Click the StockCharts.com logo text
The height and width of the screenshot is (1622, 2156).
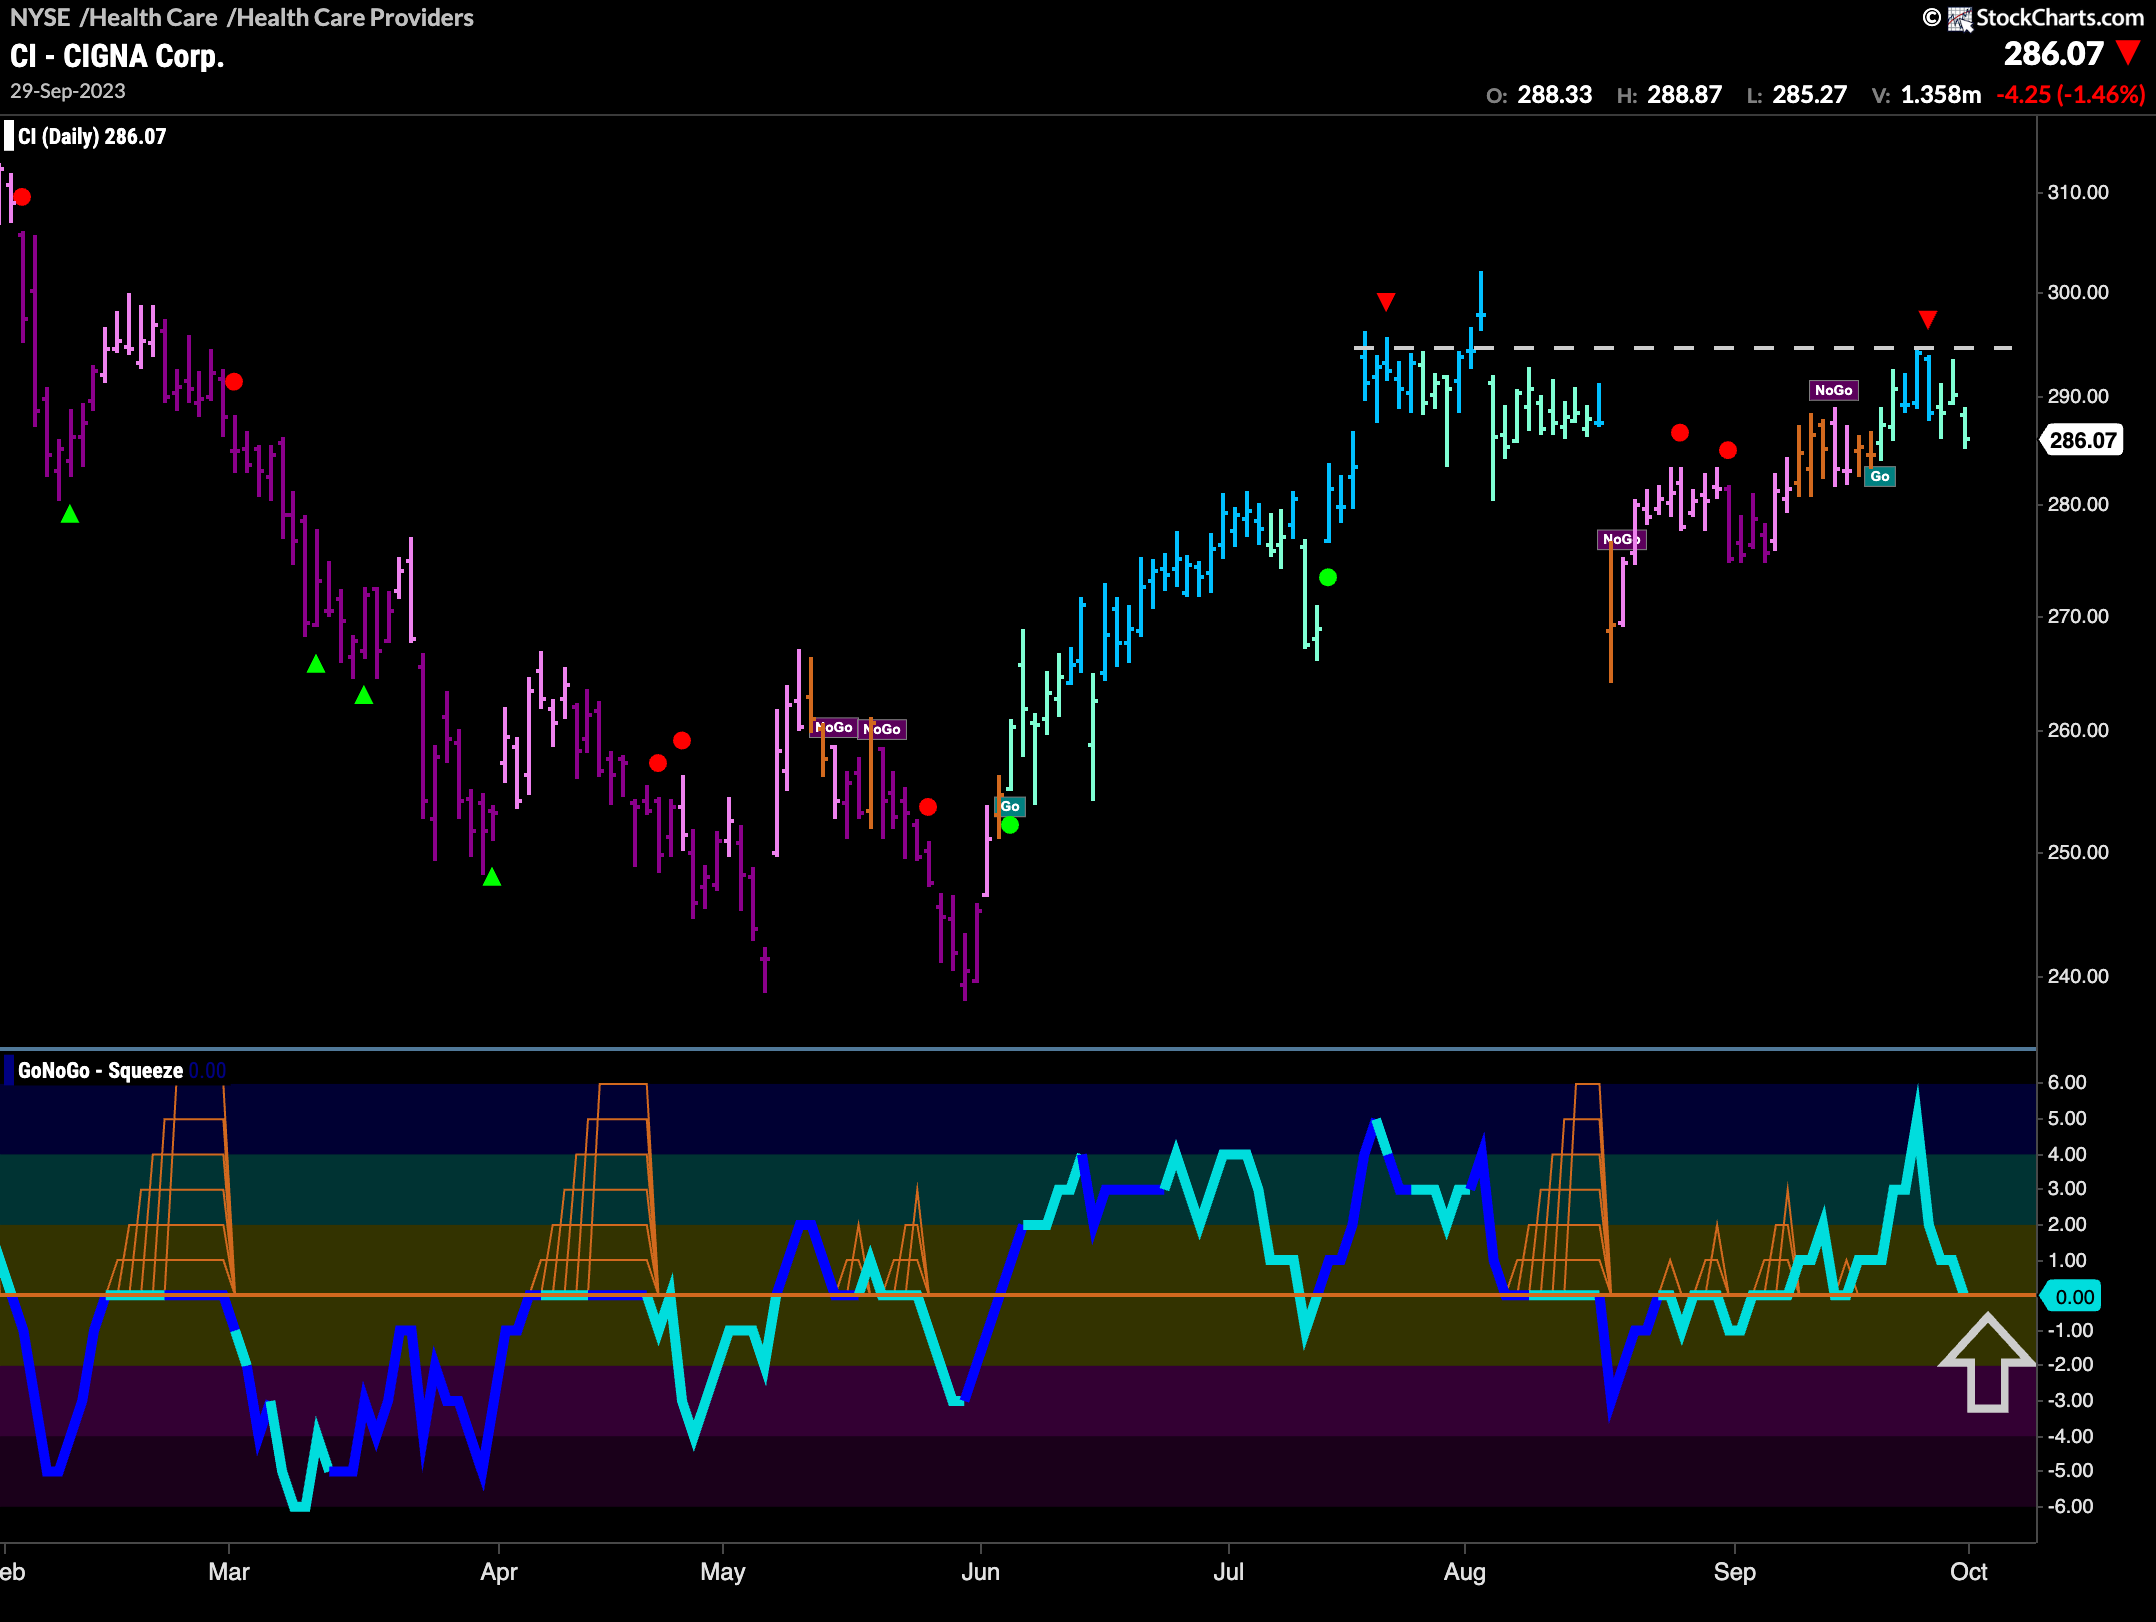click(x=2060, y=17)
